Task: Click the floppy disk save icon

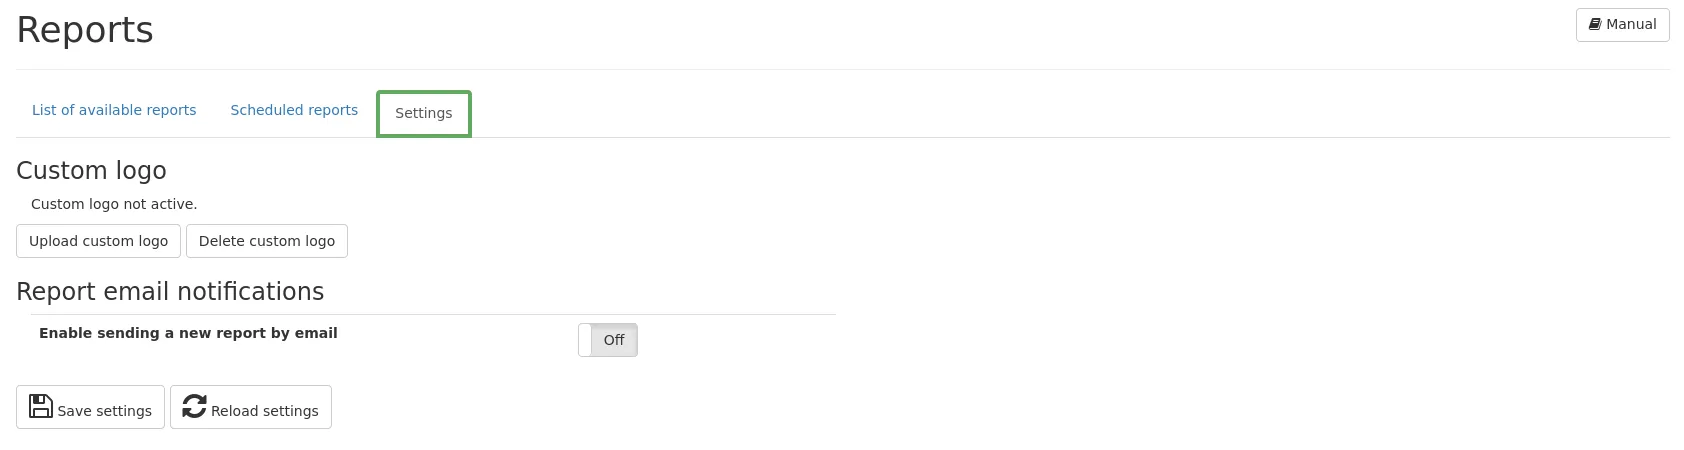Action: tap(41, 406)
